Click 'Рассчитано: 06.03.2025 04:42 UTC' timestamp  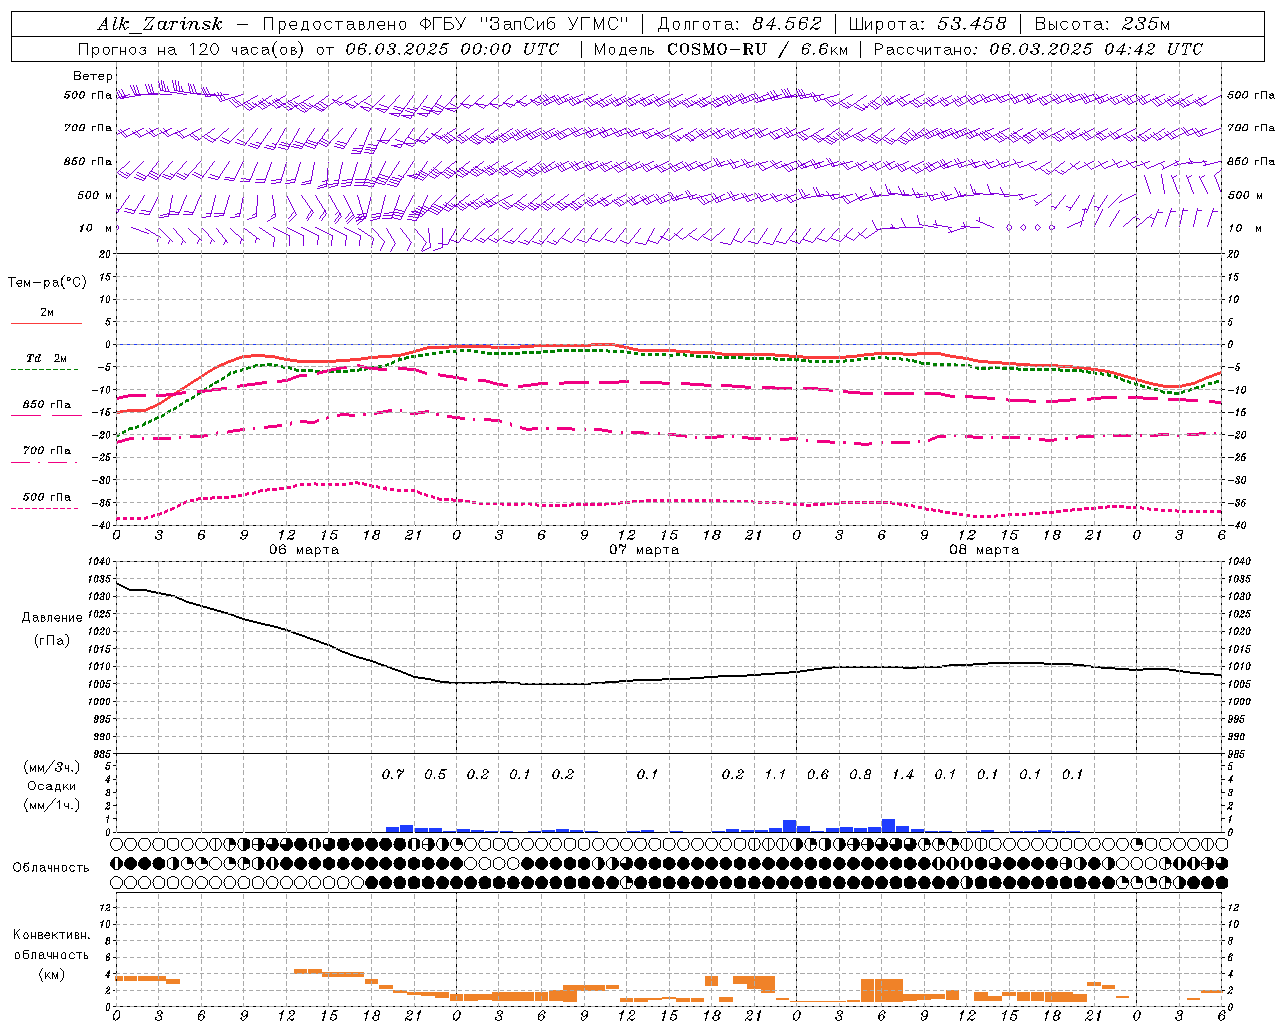pos(1038,49)
